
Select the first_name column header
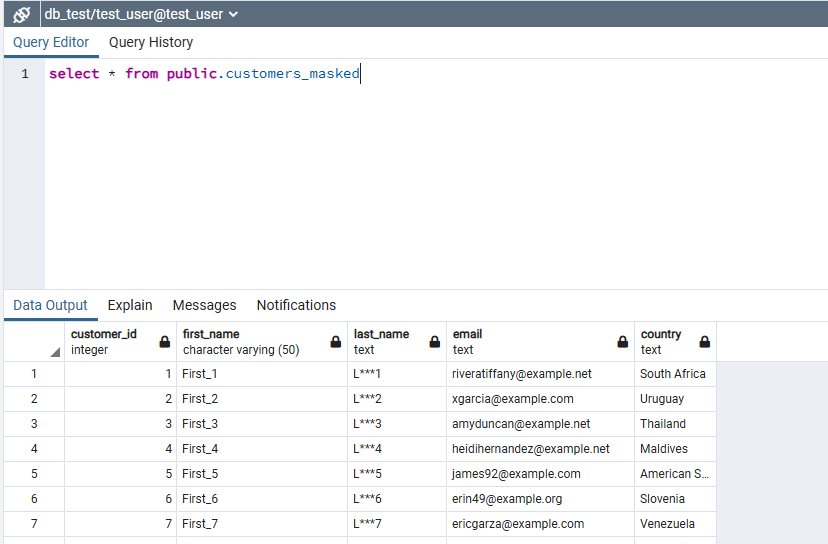tap(262, 342)
